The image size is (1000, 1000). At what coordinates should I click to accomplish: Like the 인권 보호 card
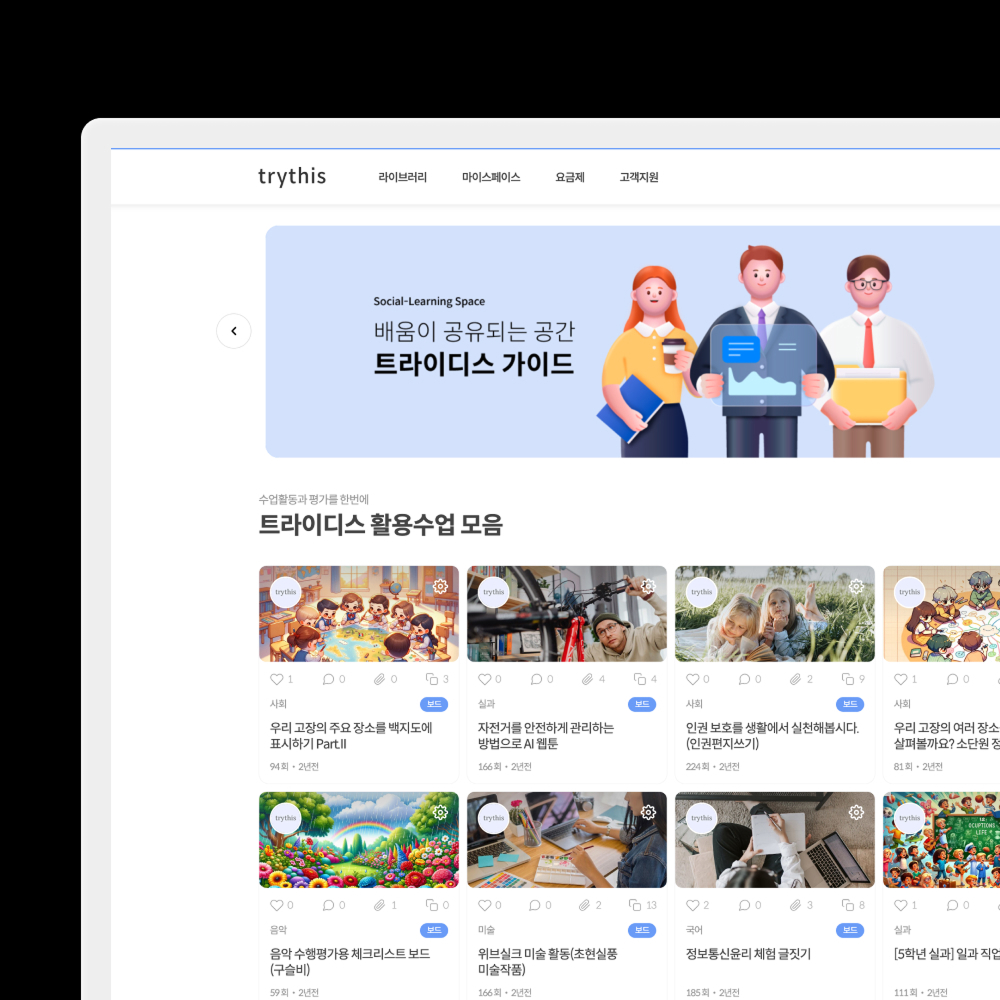pos(693,679)
